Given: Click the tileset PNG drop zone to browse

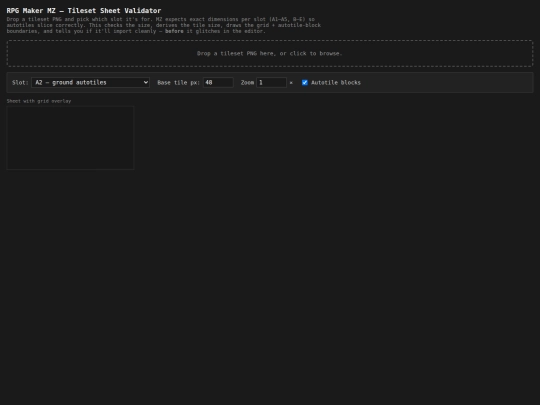Looking at the screenshot, I should pyautogui.click(x=270, y=53).
